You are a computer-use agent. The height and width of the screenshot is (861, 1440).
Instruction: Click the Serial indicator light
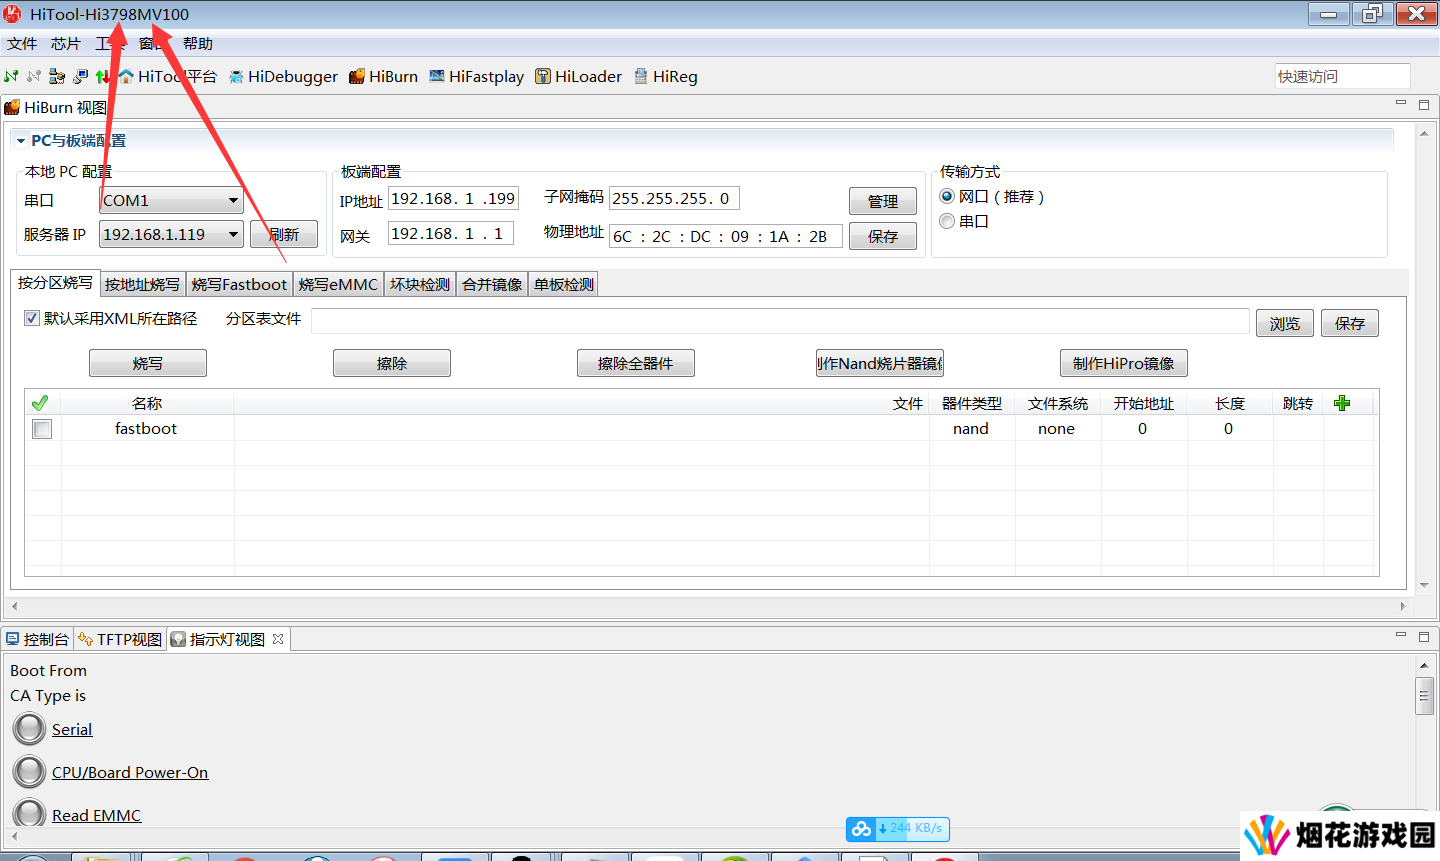29,729
